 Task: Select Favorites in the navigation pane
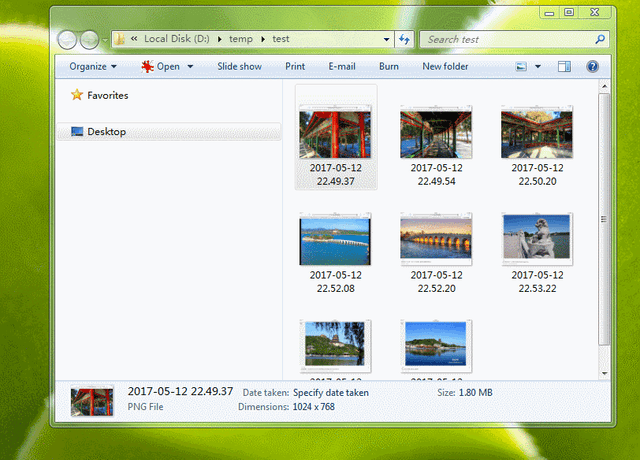(x=107, y=96)
